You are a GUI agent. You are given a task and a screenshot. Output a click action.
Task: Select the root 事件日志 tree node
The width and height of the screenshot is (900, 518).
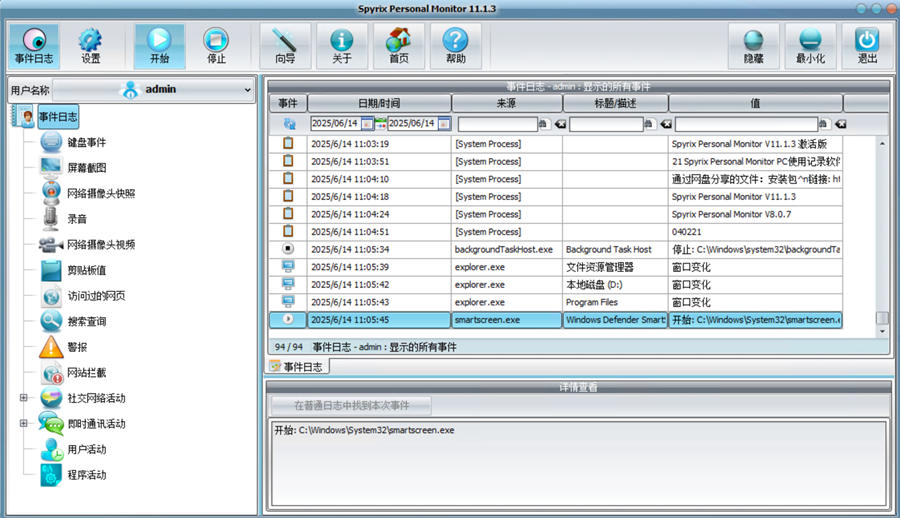coord(58,117)
